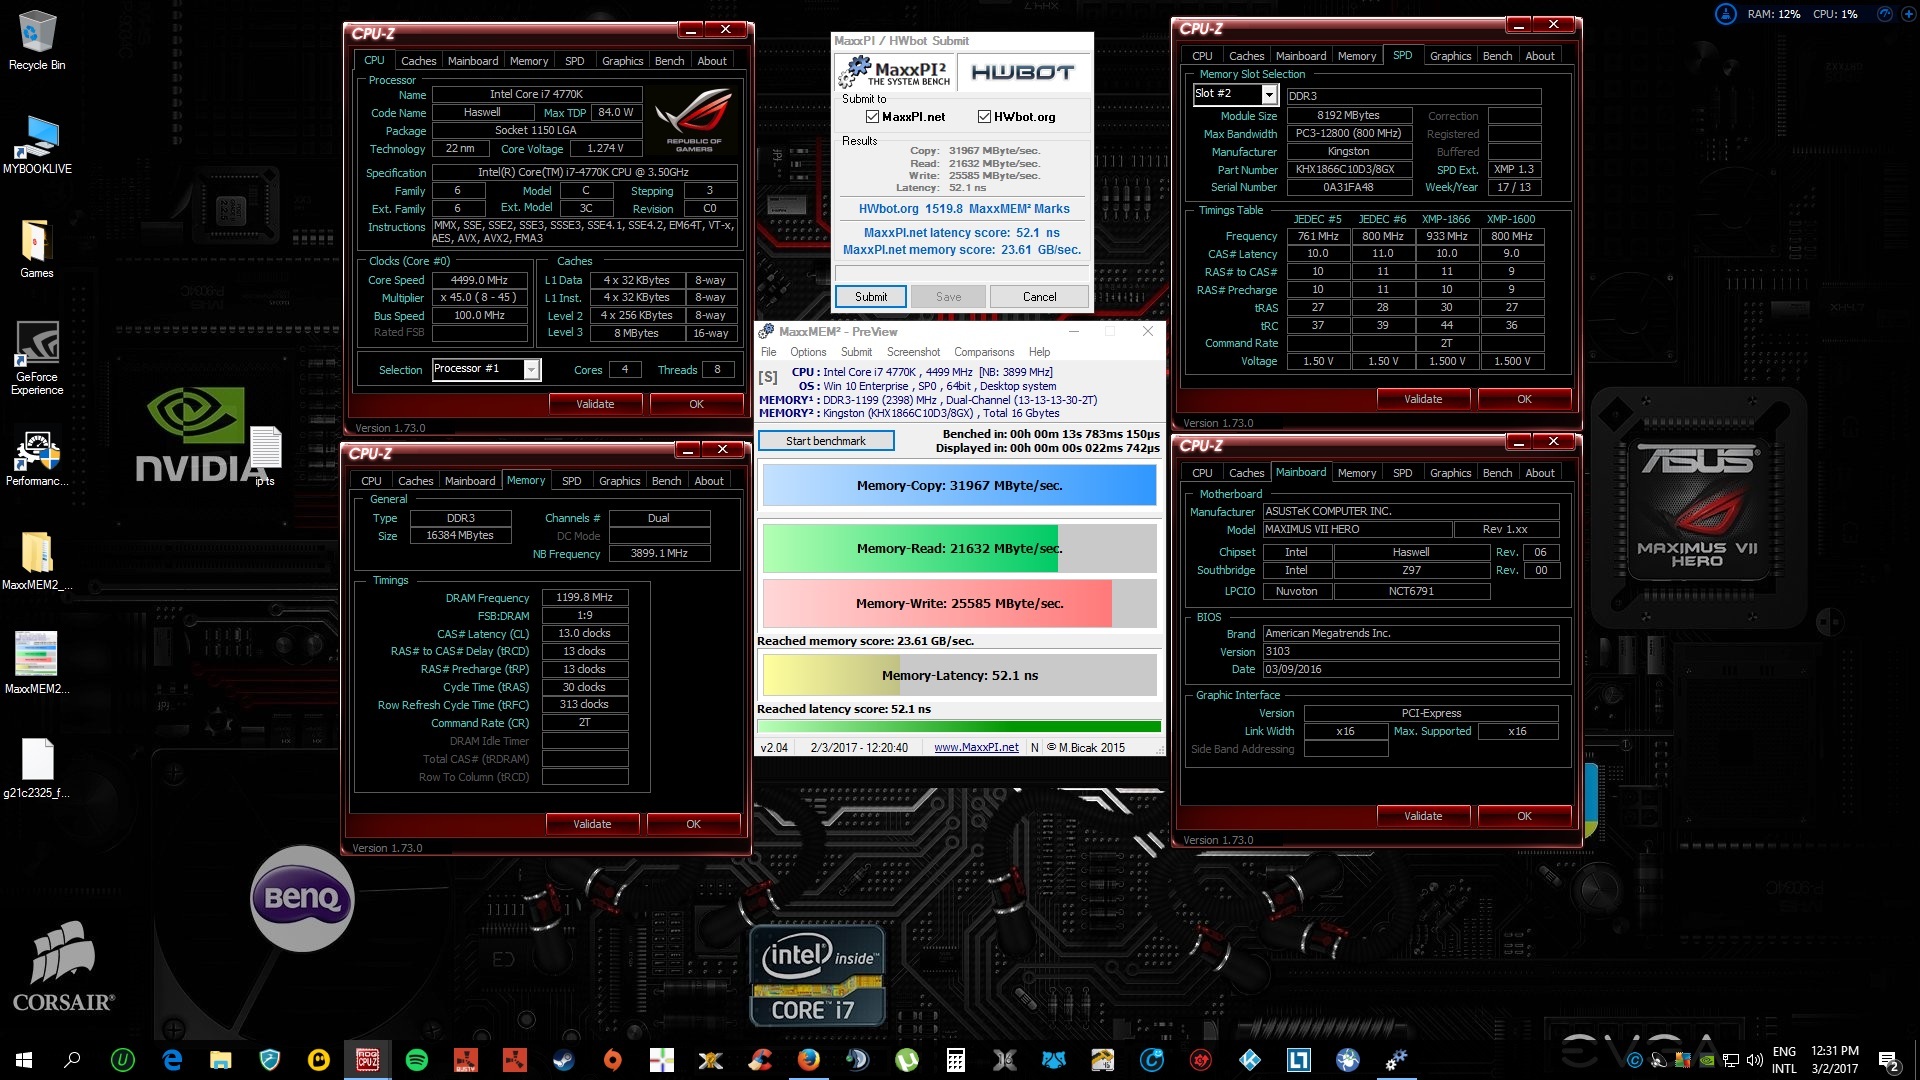Open the Recycle Bin desktop icon
This screenshot has height=1080, width=1920.
[37, 40]
